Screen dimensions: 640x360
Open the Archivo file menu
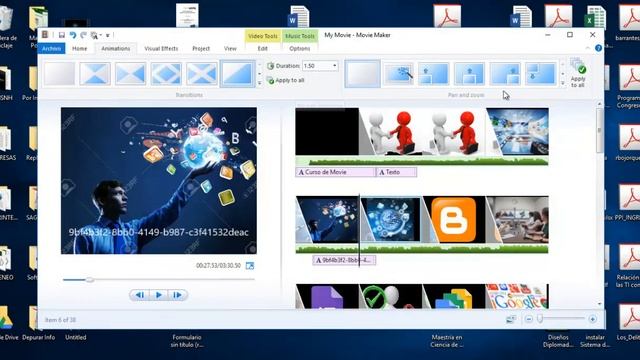pos(51,49)
